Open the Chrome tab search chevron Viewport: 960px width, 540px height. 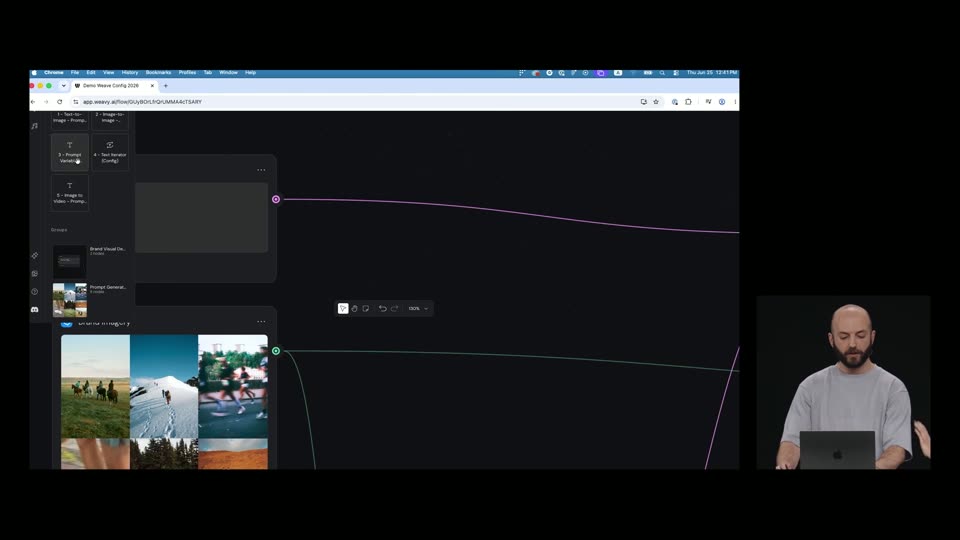63,86
